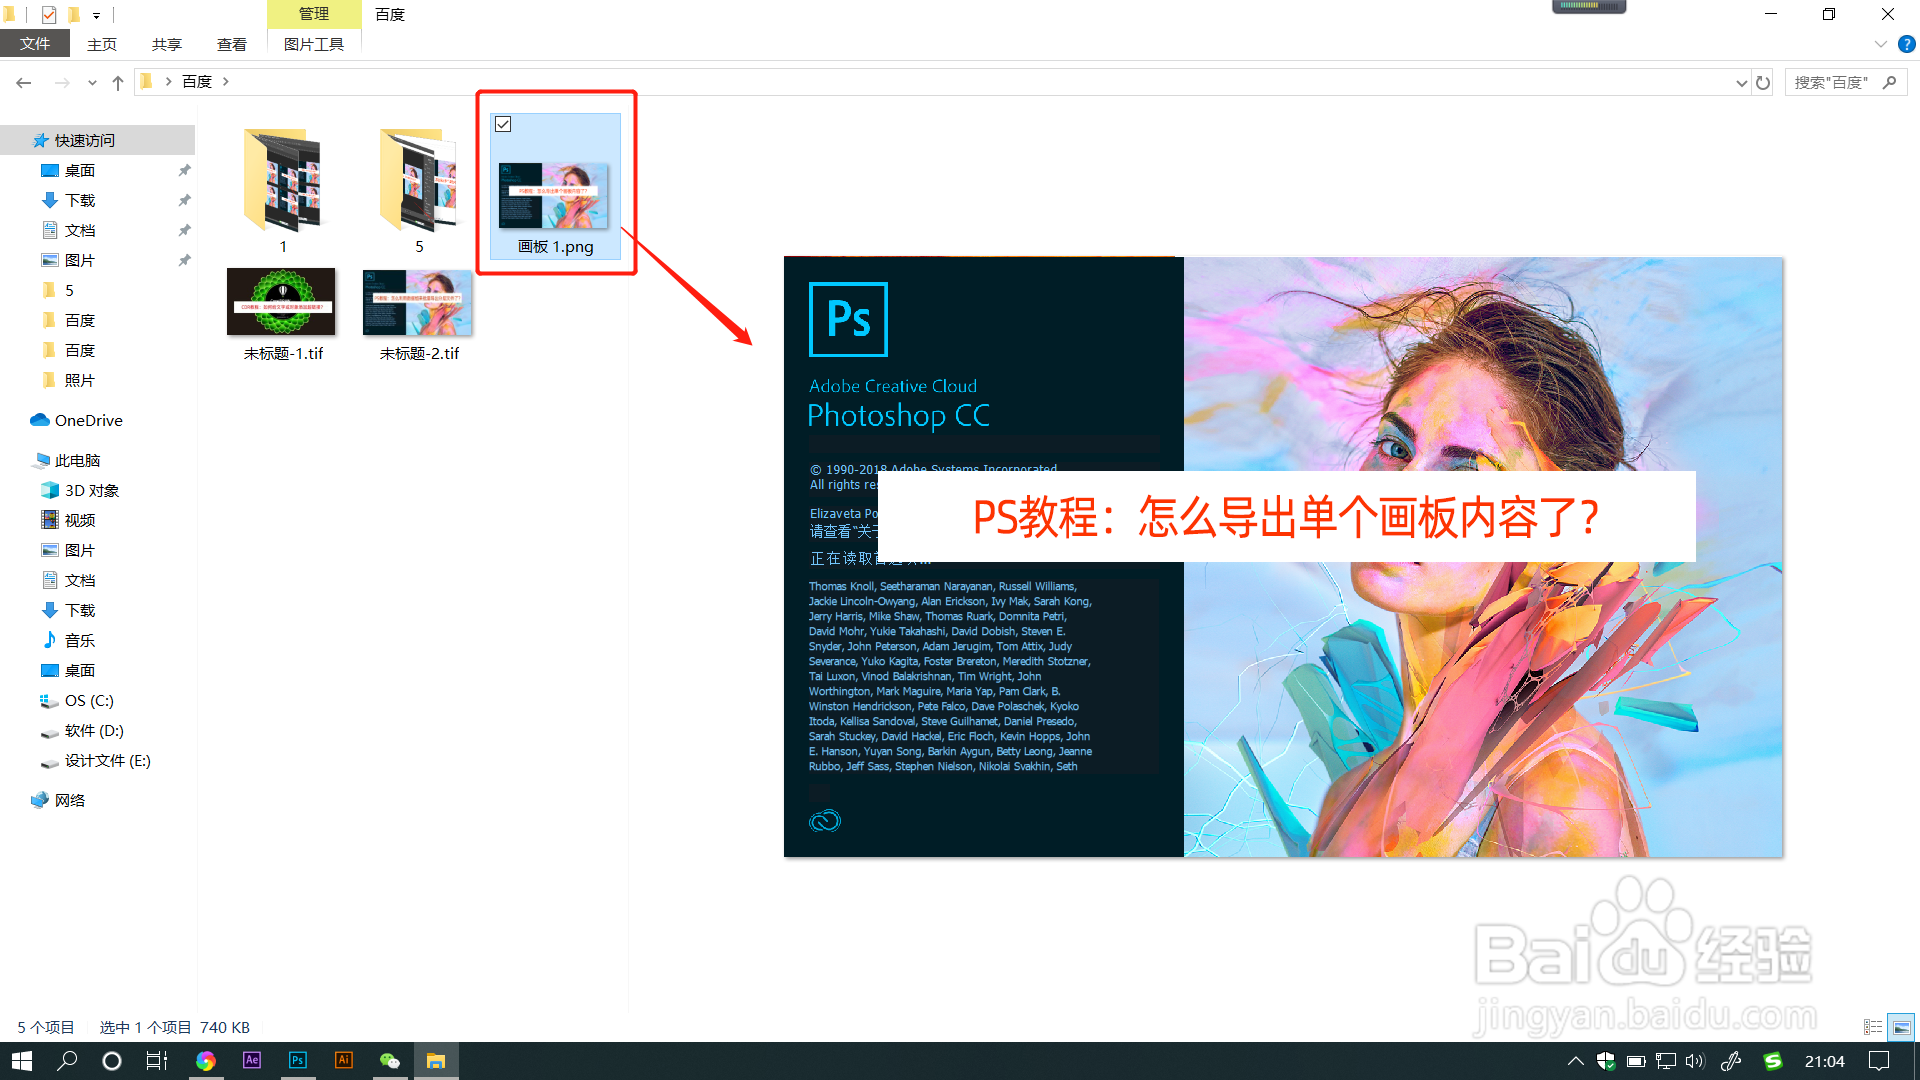Open Illustrator from the taskbar
This screenshot has width=1920, height=1080.
[343, 1060]
